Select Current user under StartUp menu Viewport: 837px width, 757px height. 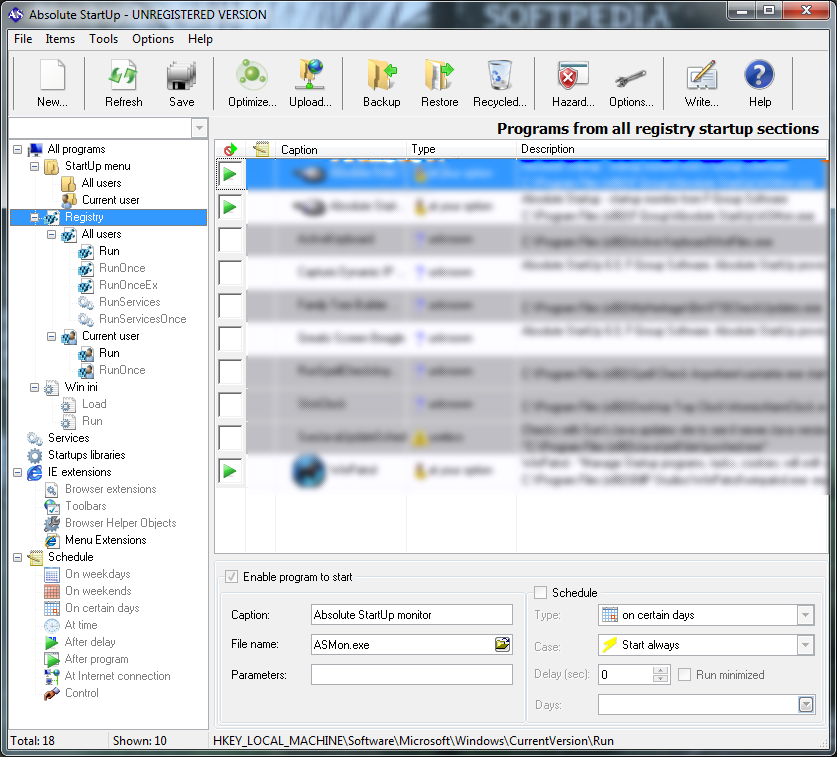[x=110, y=200]
